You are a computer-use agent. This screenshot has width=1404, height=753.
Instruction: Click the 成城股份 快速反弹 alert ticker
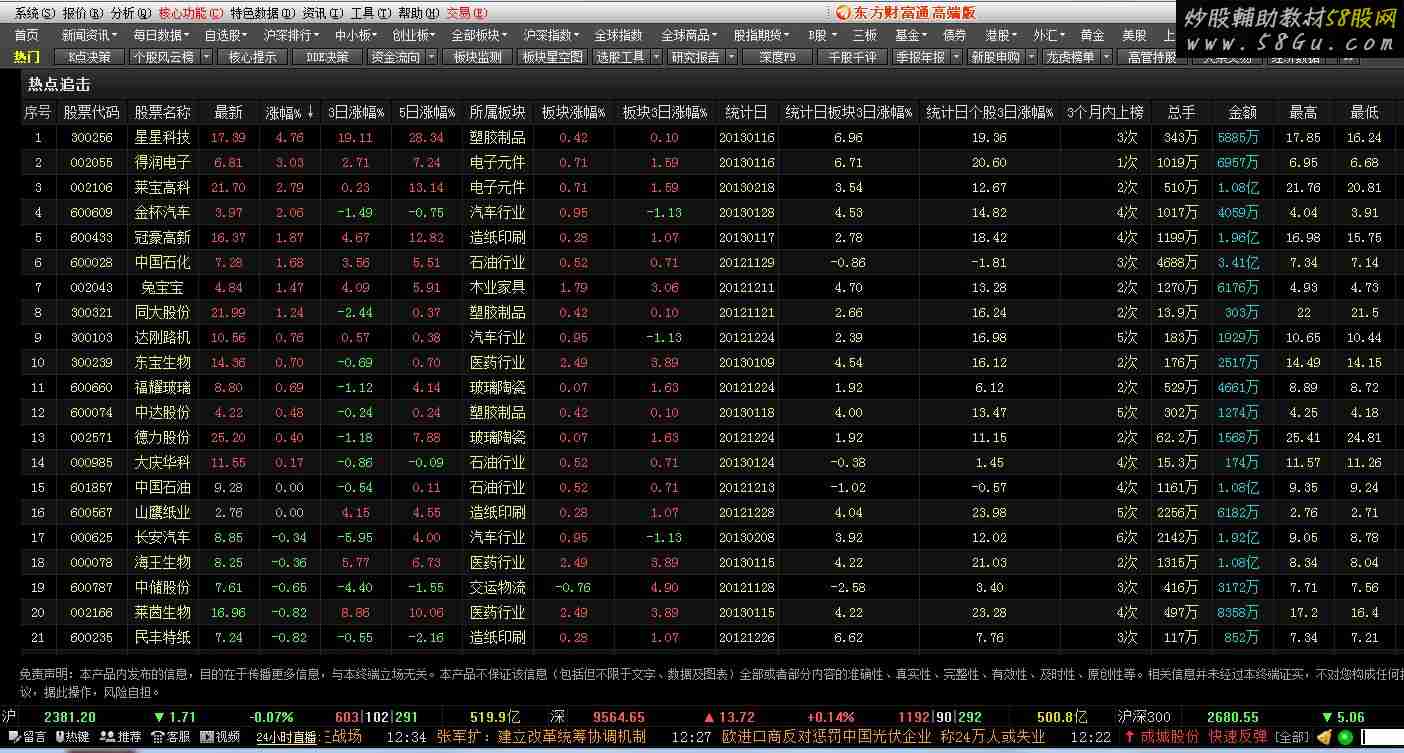pyautogui.click(x=1198, y=737)
